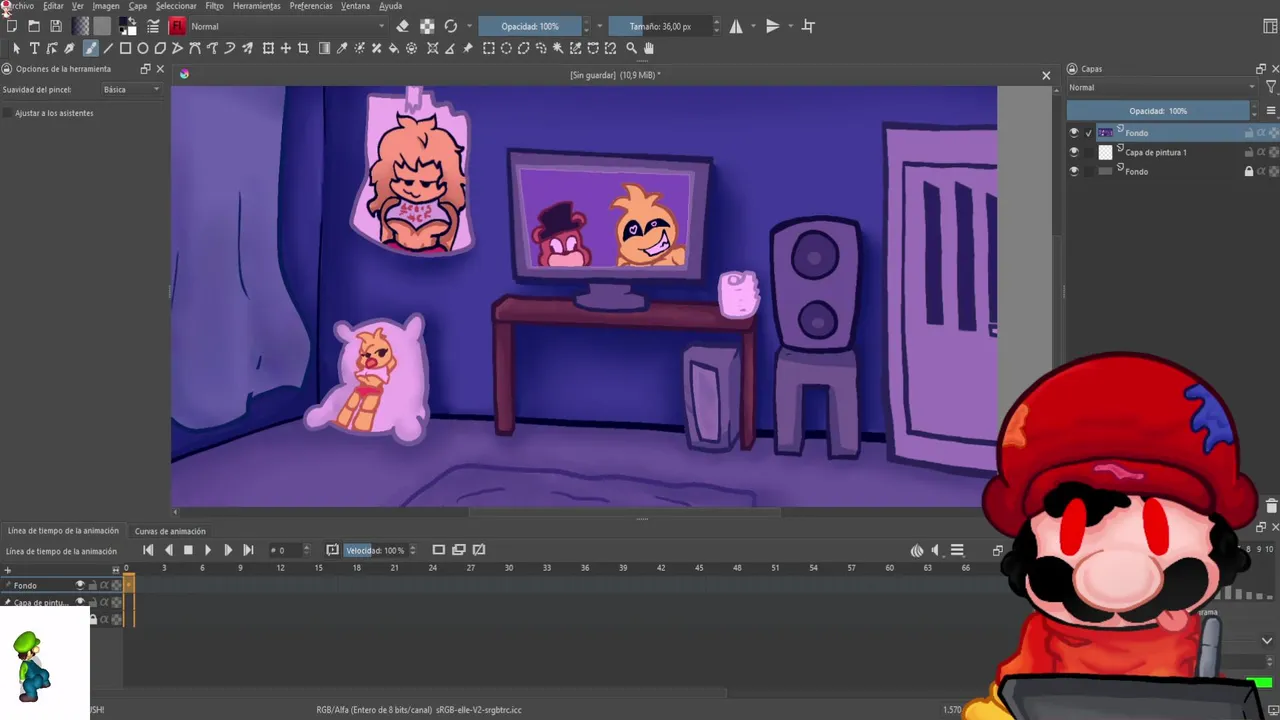The image size is (1280, 720).
Task: Select the Rectangle tool
Action: pyautogui.click(x=125, y=48)
